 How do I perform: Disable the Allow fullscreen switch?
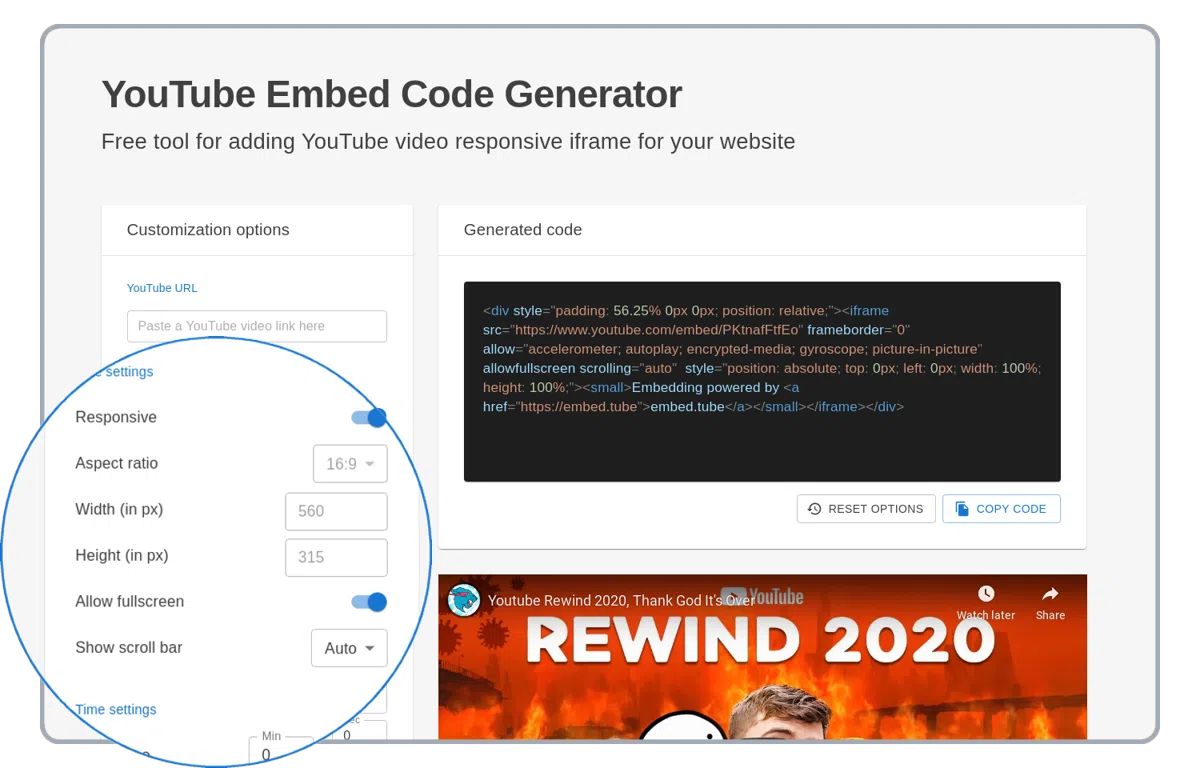(x=369, y=602)
